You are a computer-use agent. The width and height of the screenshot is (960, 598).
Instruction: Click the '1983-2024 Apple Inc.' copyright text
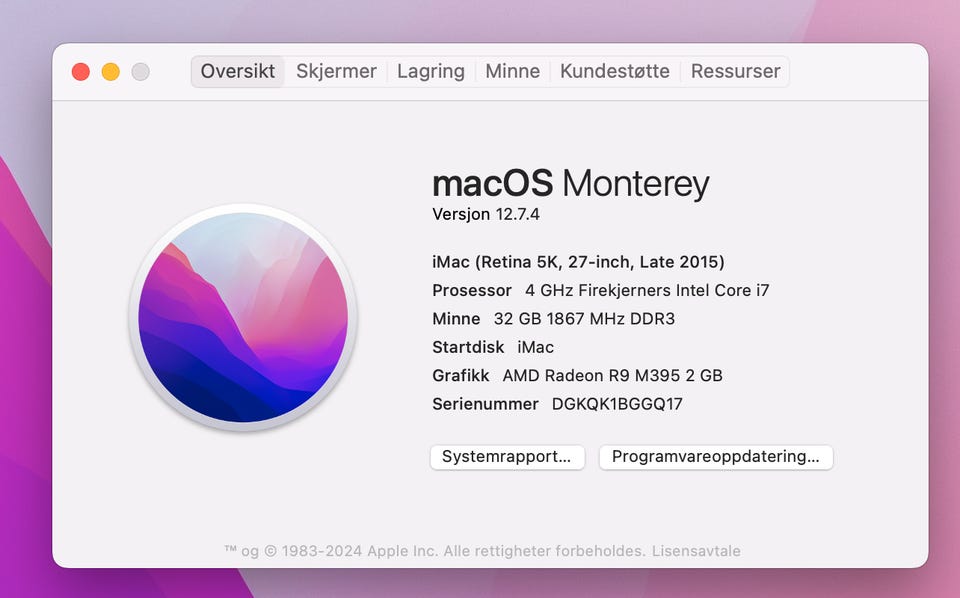(360, 551)
